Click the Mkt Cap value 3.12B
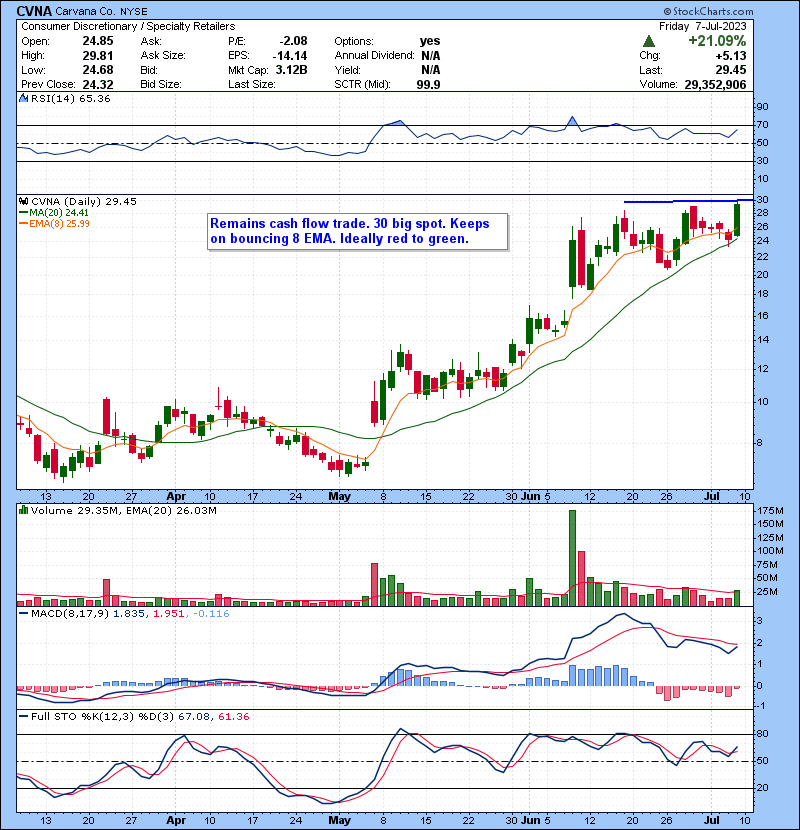 pyautogui.click(x=291, y=70)
